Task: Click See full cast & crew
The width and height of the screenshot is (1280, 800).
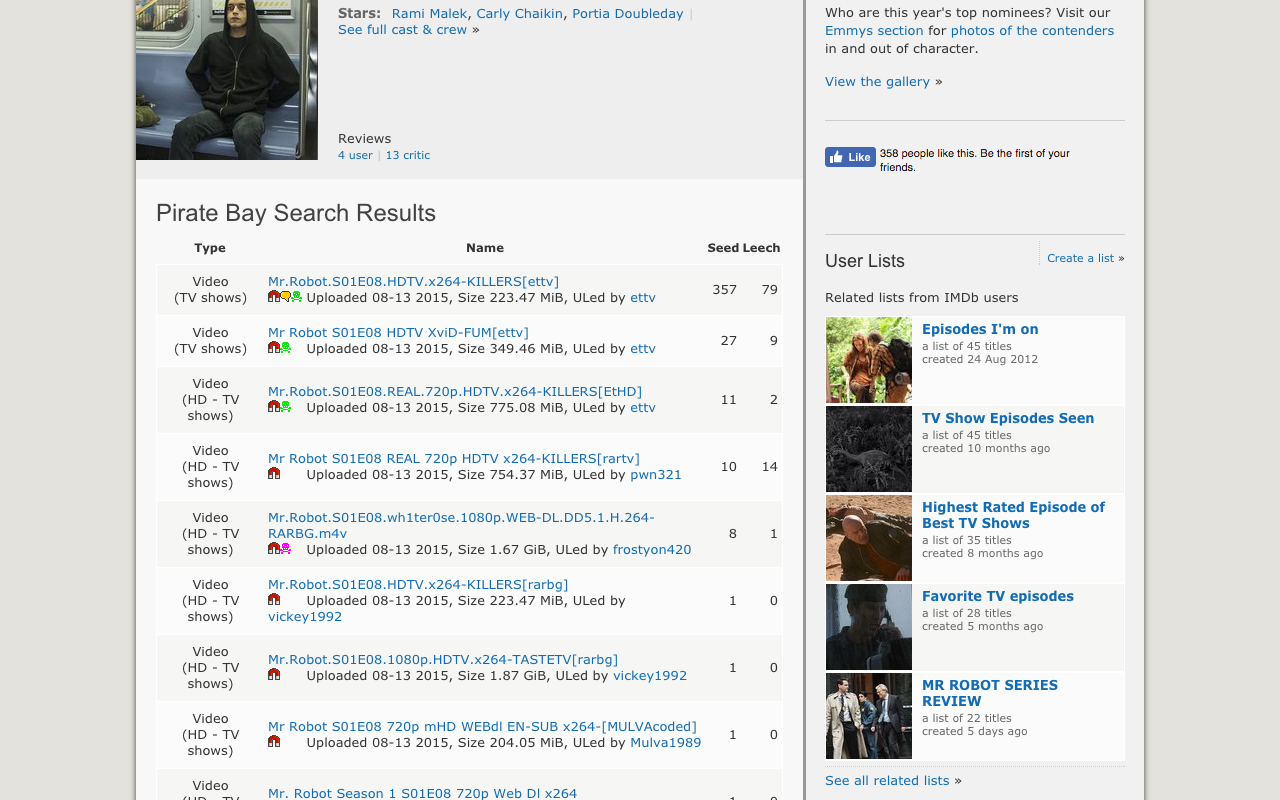Action: (x=402, y=29)
